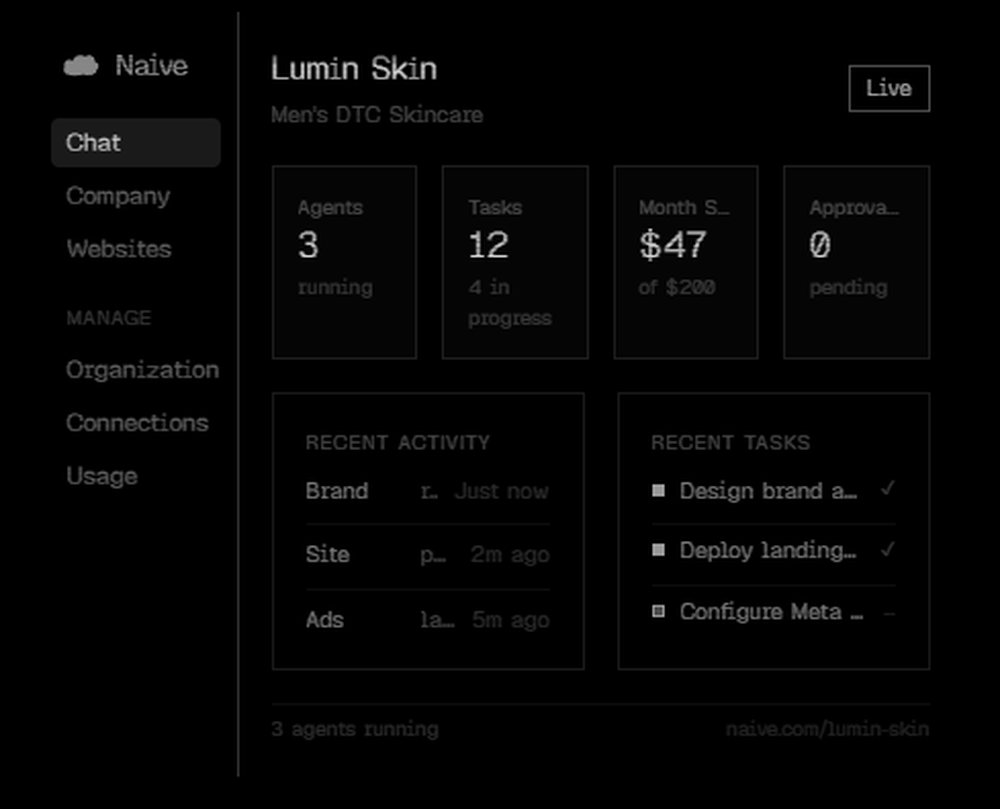The image size is (1000, 809).
Task: Click the checkmark on Deploy landing task
Action: 888,549
